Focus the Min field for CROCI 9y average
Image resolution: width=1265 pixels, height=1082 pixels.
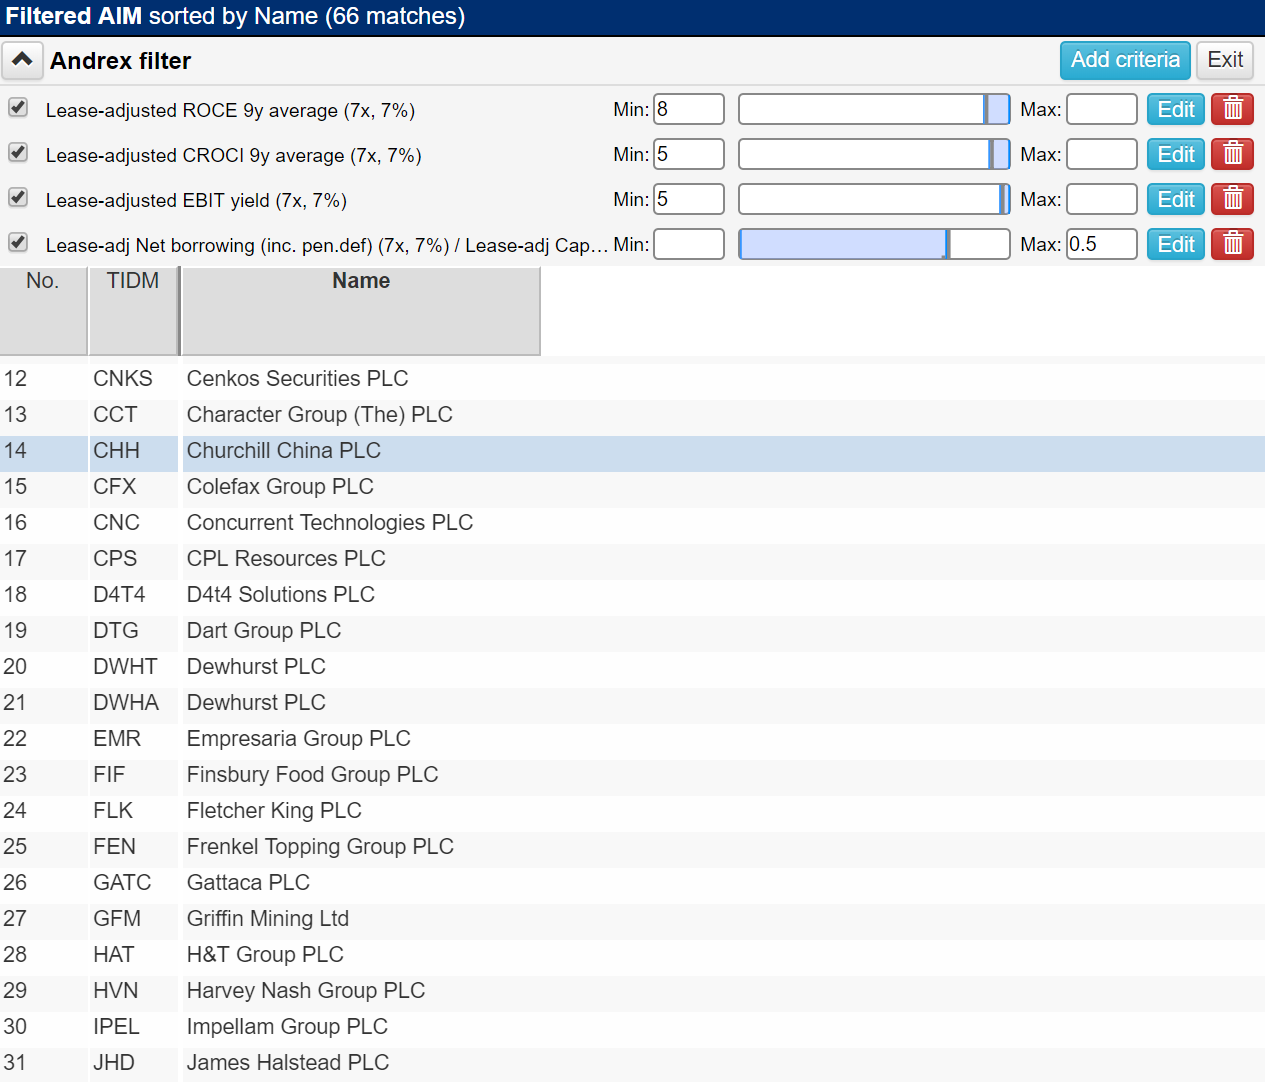689,154
